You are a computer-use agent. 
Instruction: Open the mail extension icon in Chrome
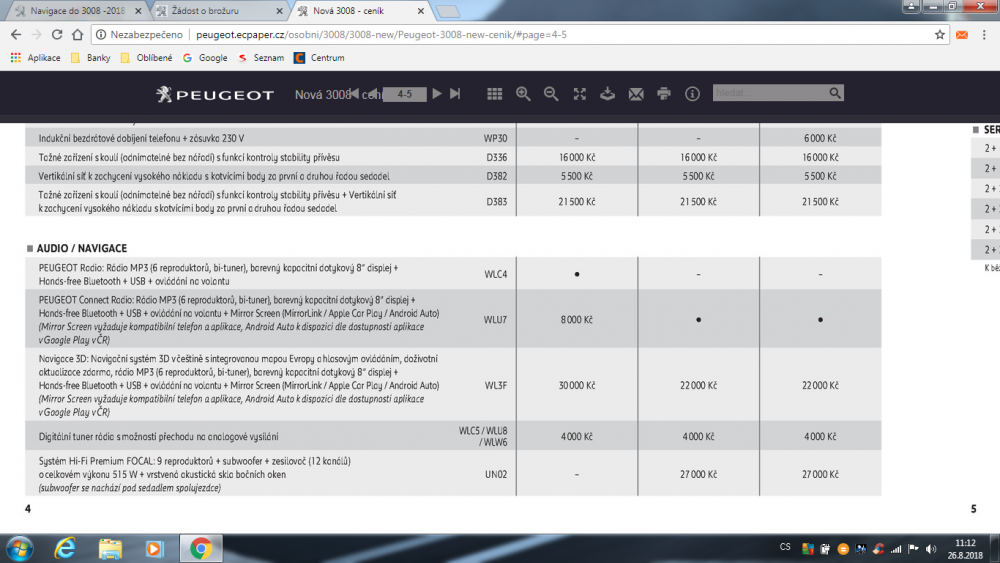click(x=962, y=34)
